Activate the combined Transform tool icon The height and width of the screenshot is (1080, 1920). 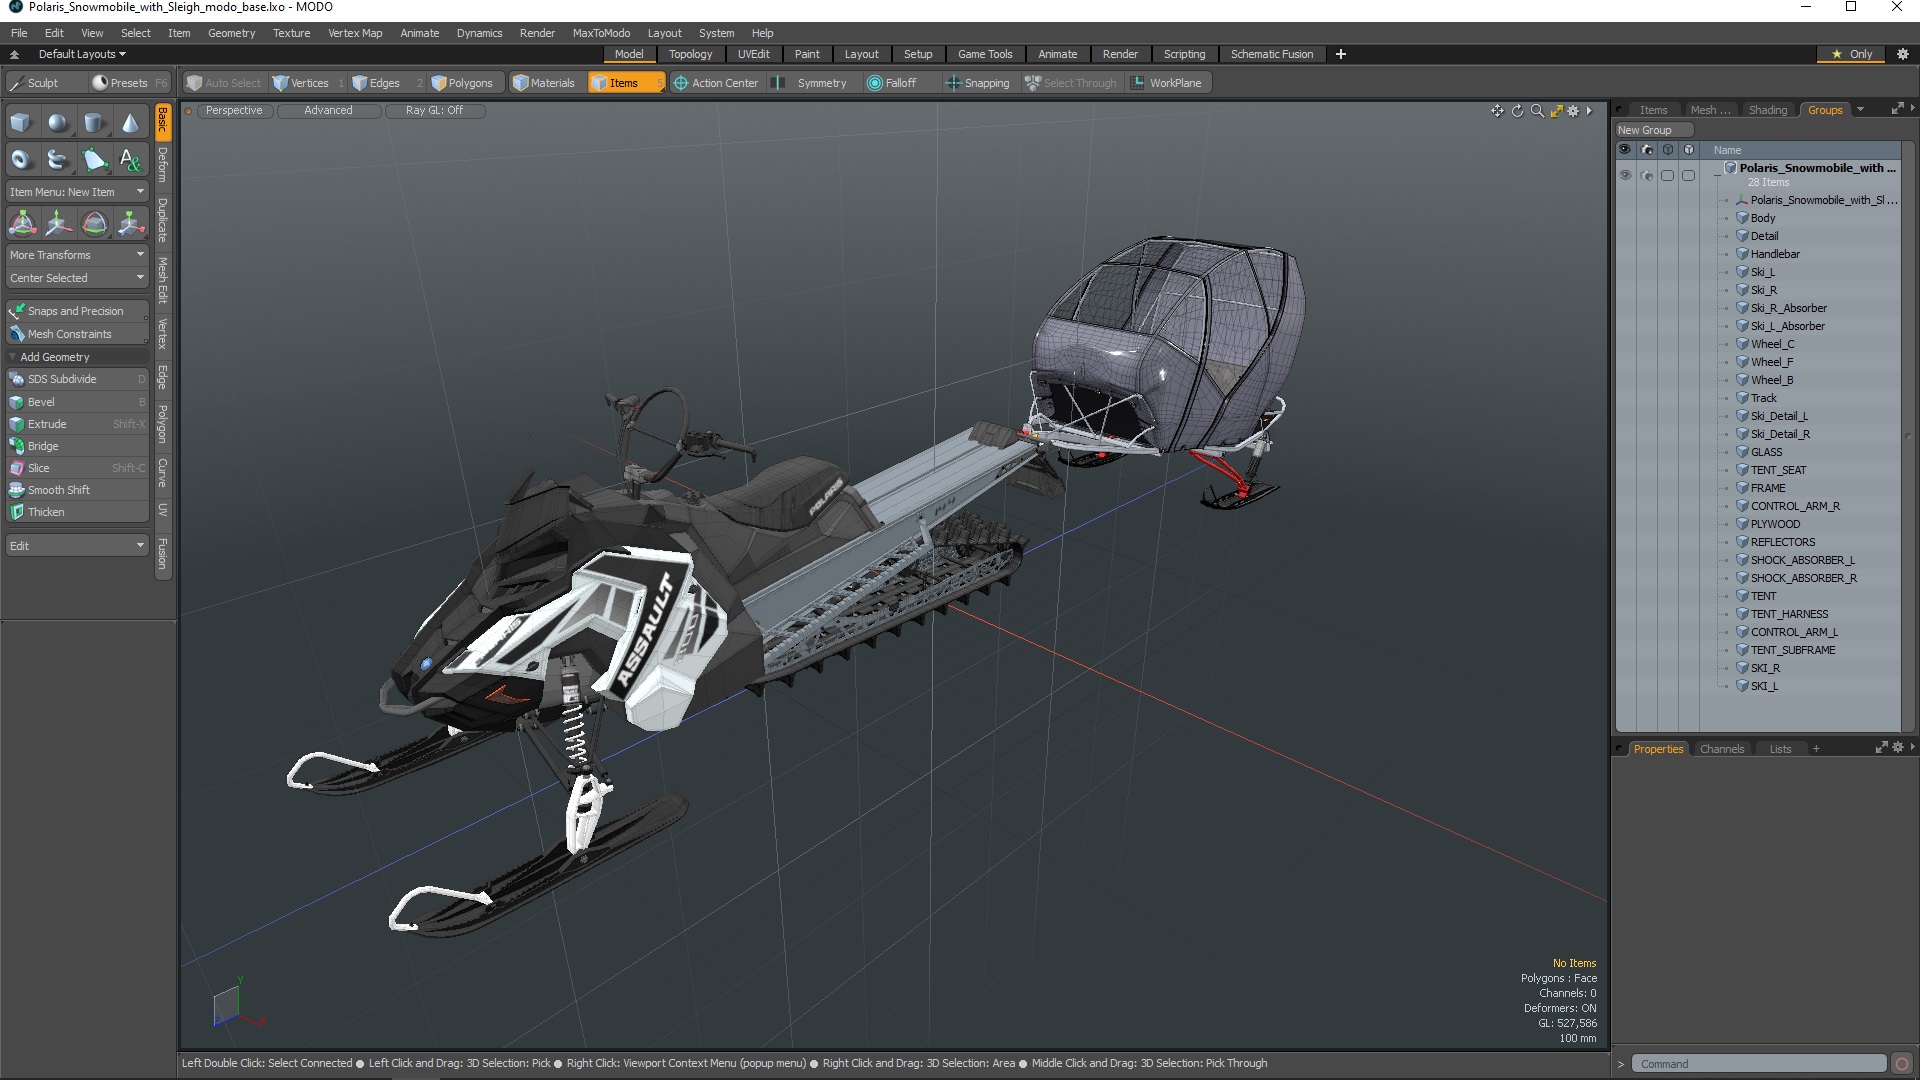pyautogui.click(x=22, y=223)
